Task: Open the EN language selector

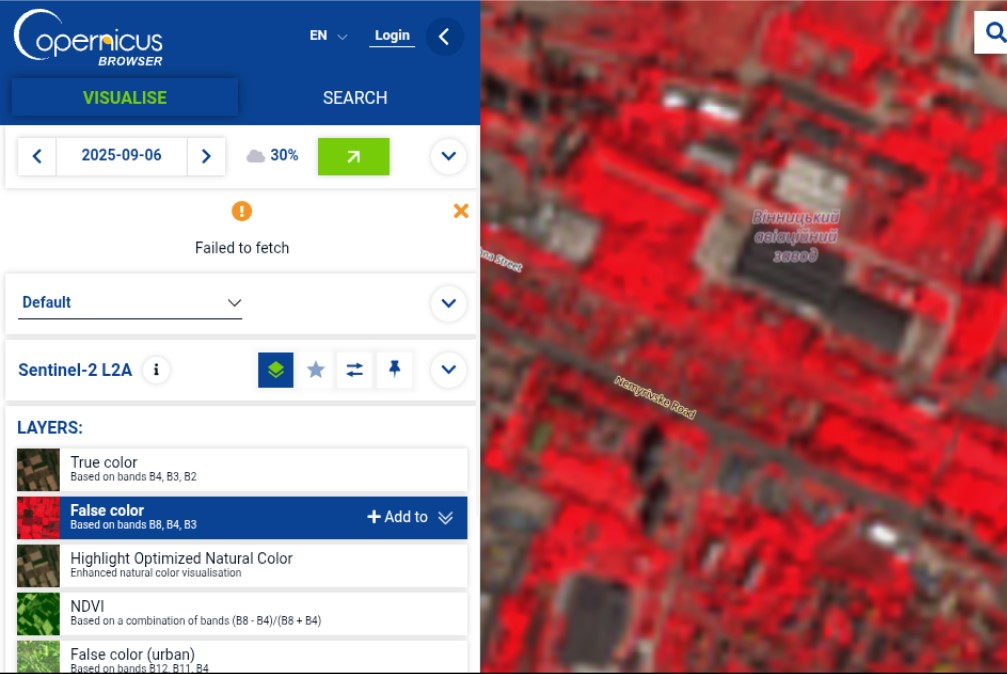Action: pos(328,36)
